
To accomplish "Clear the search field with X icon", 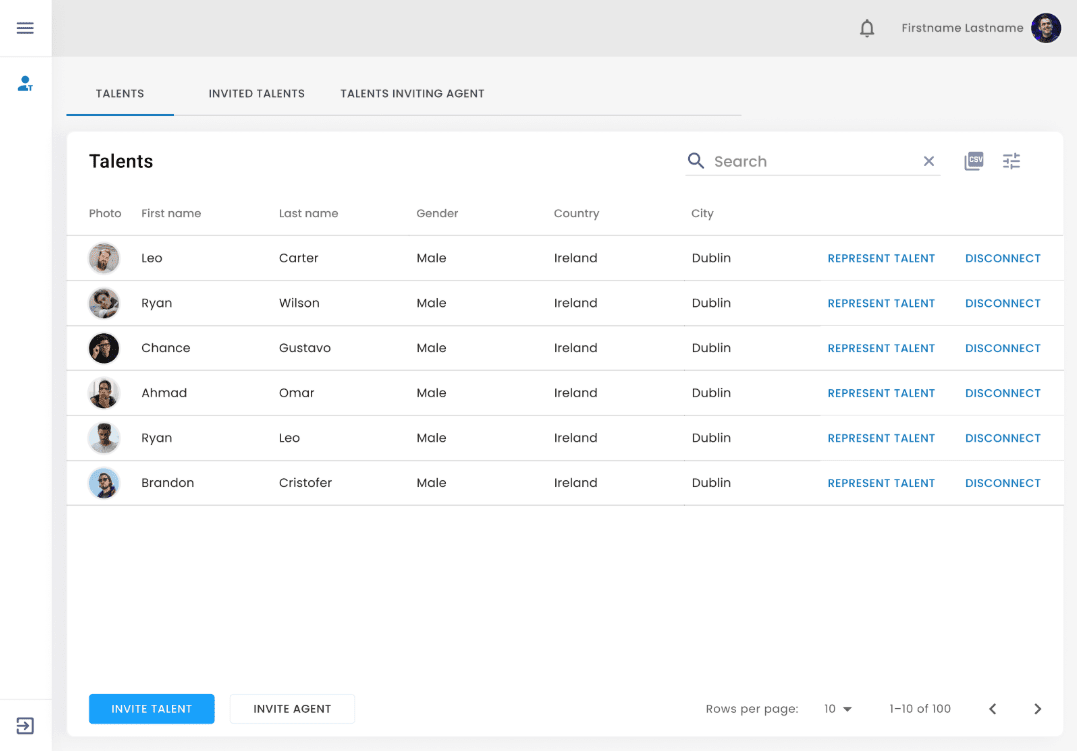I will [928, 161].
